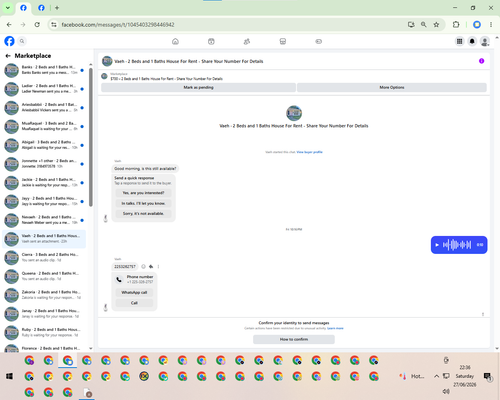The width and height of the screenshot is (500, 400).
Task: Open View buyer profile link
Action: click(x=310, y=152)
